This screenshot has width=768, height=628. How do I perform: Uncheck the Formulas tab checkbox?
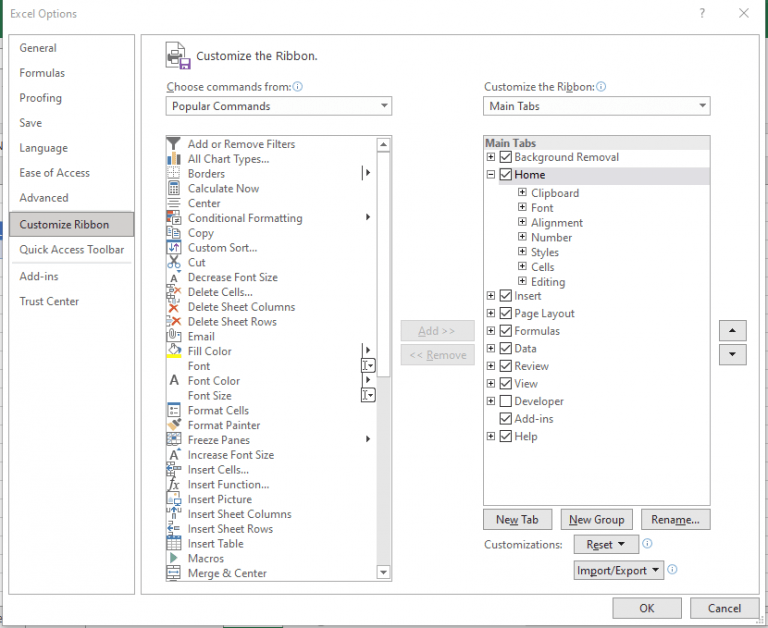point(505,331)
